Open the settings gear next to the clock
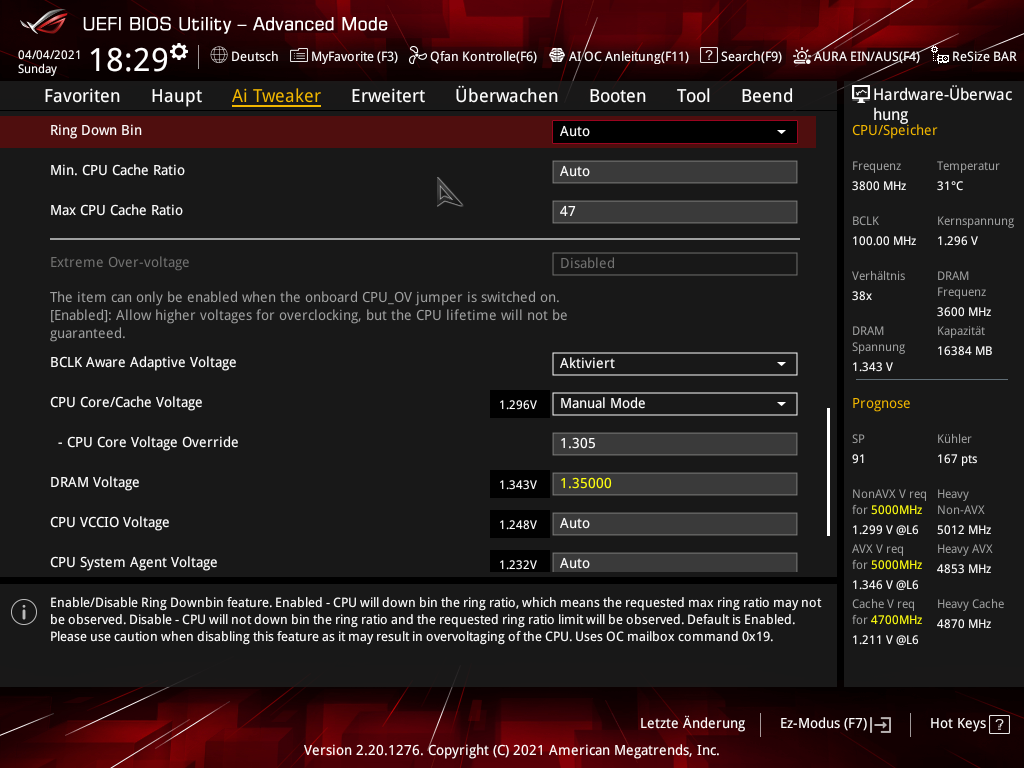This screenshot has height=768, width=1024. tap(179, 52)
